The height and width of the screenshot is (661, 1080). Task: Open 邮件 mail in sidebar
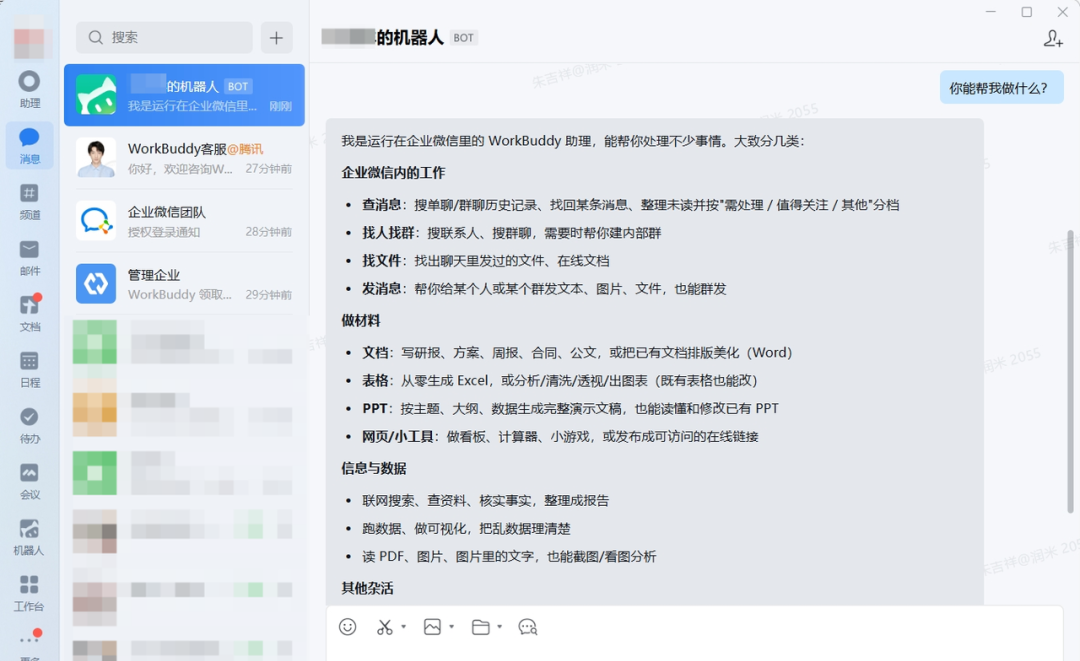(x=29, y=258)
